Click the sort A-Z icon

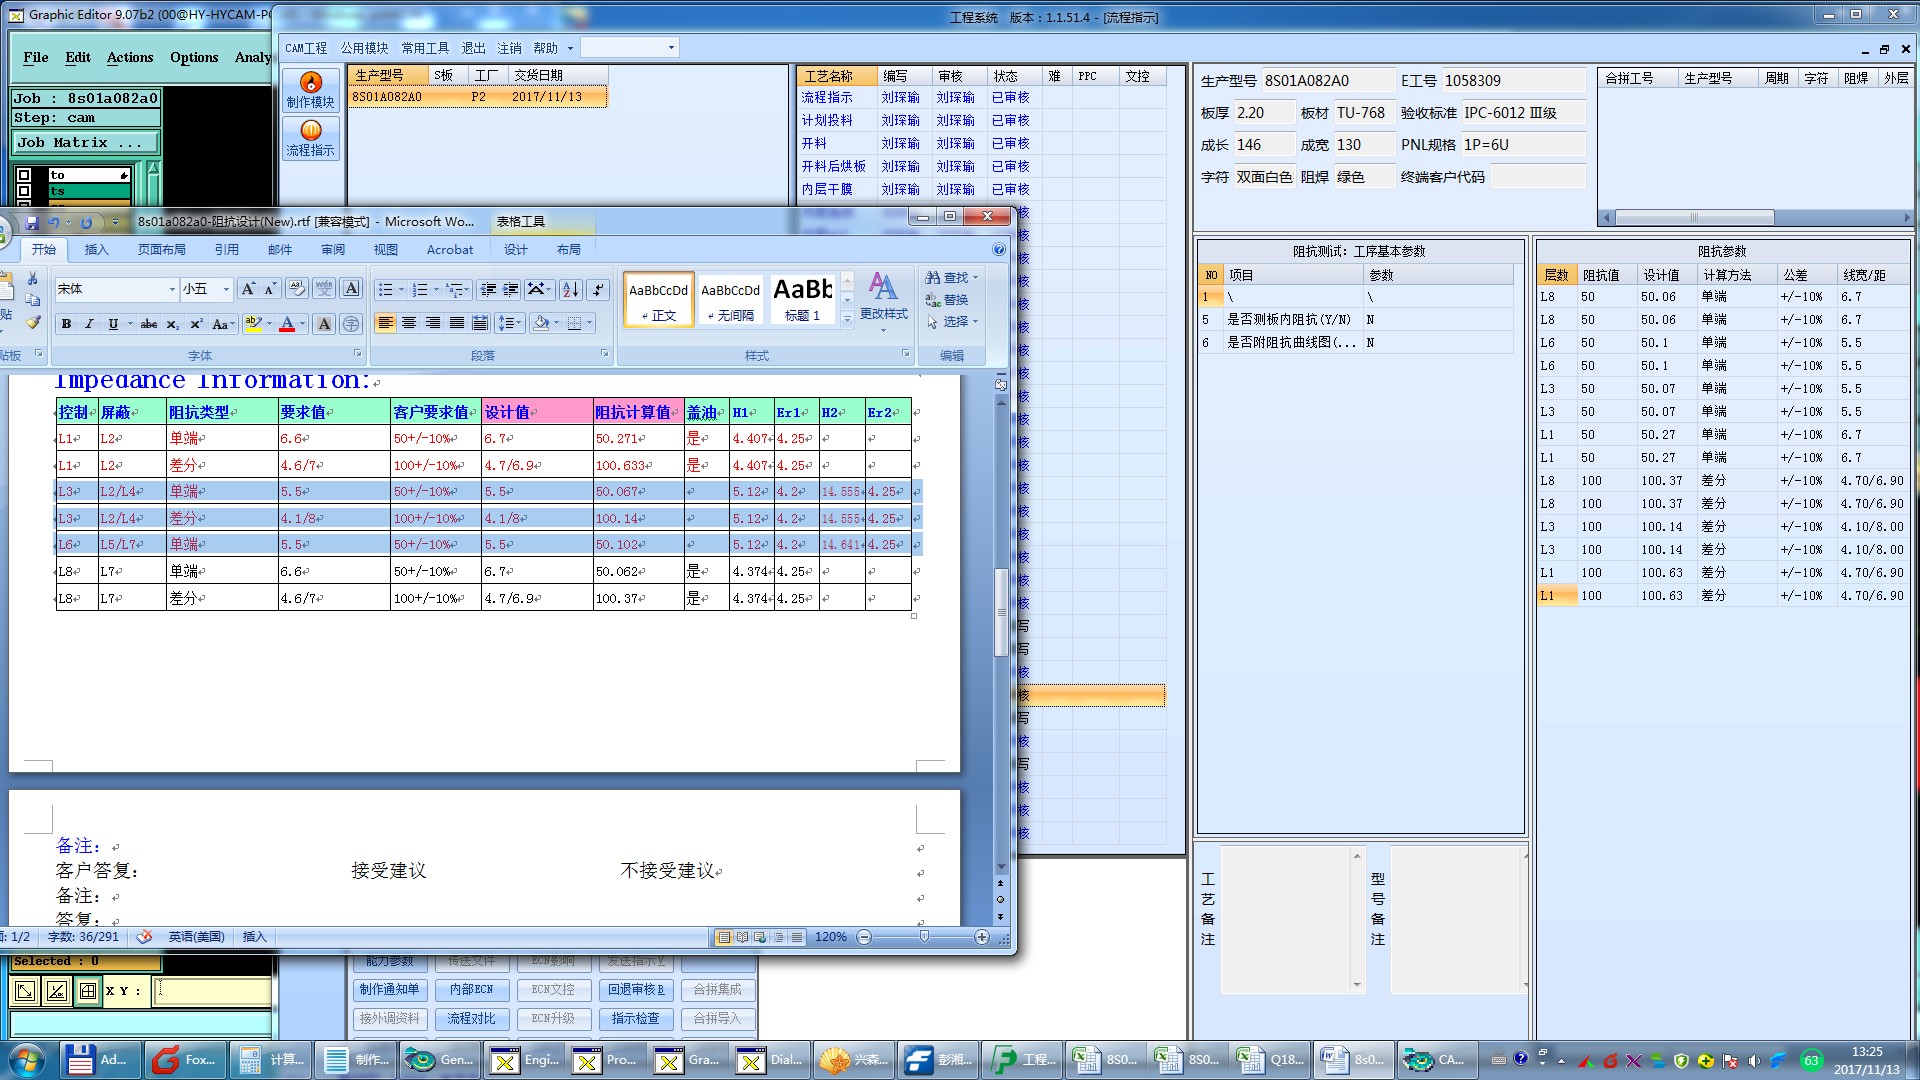click(570, 290)
